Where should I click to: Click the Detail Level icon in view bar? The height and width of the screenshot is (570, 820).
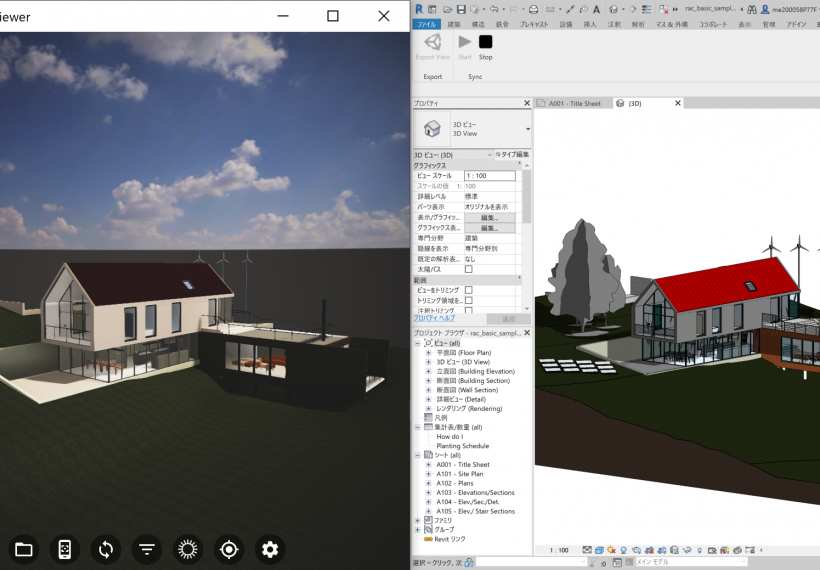(587, 550)
